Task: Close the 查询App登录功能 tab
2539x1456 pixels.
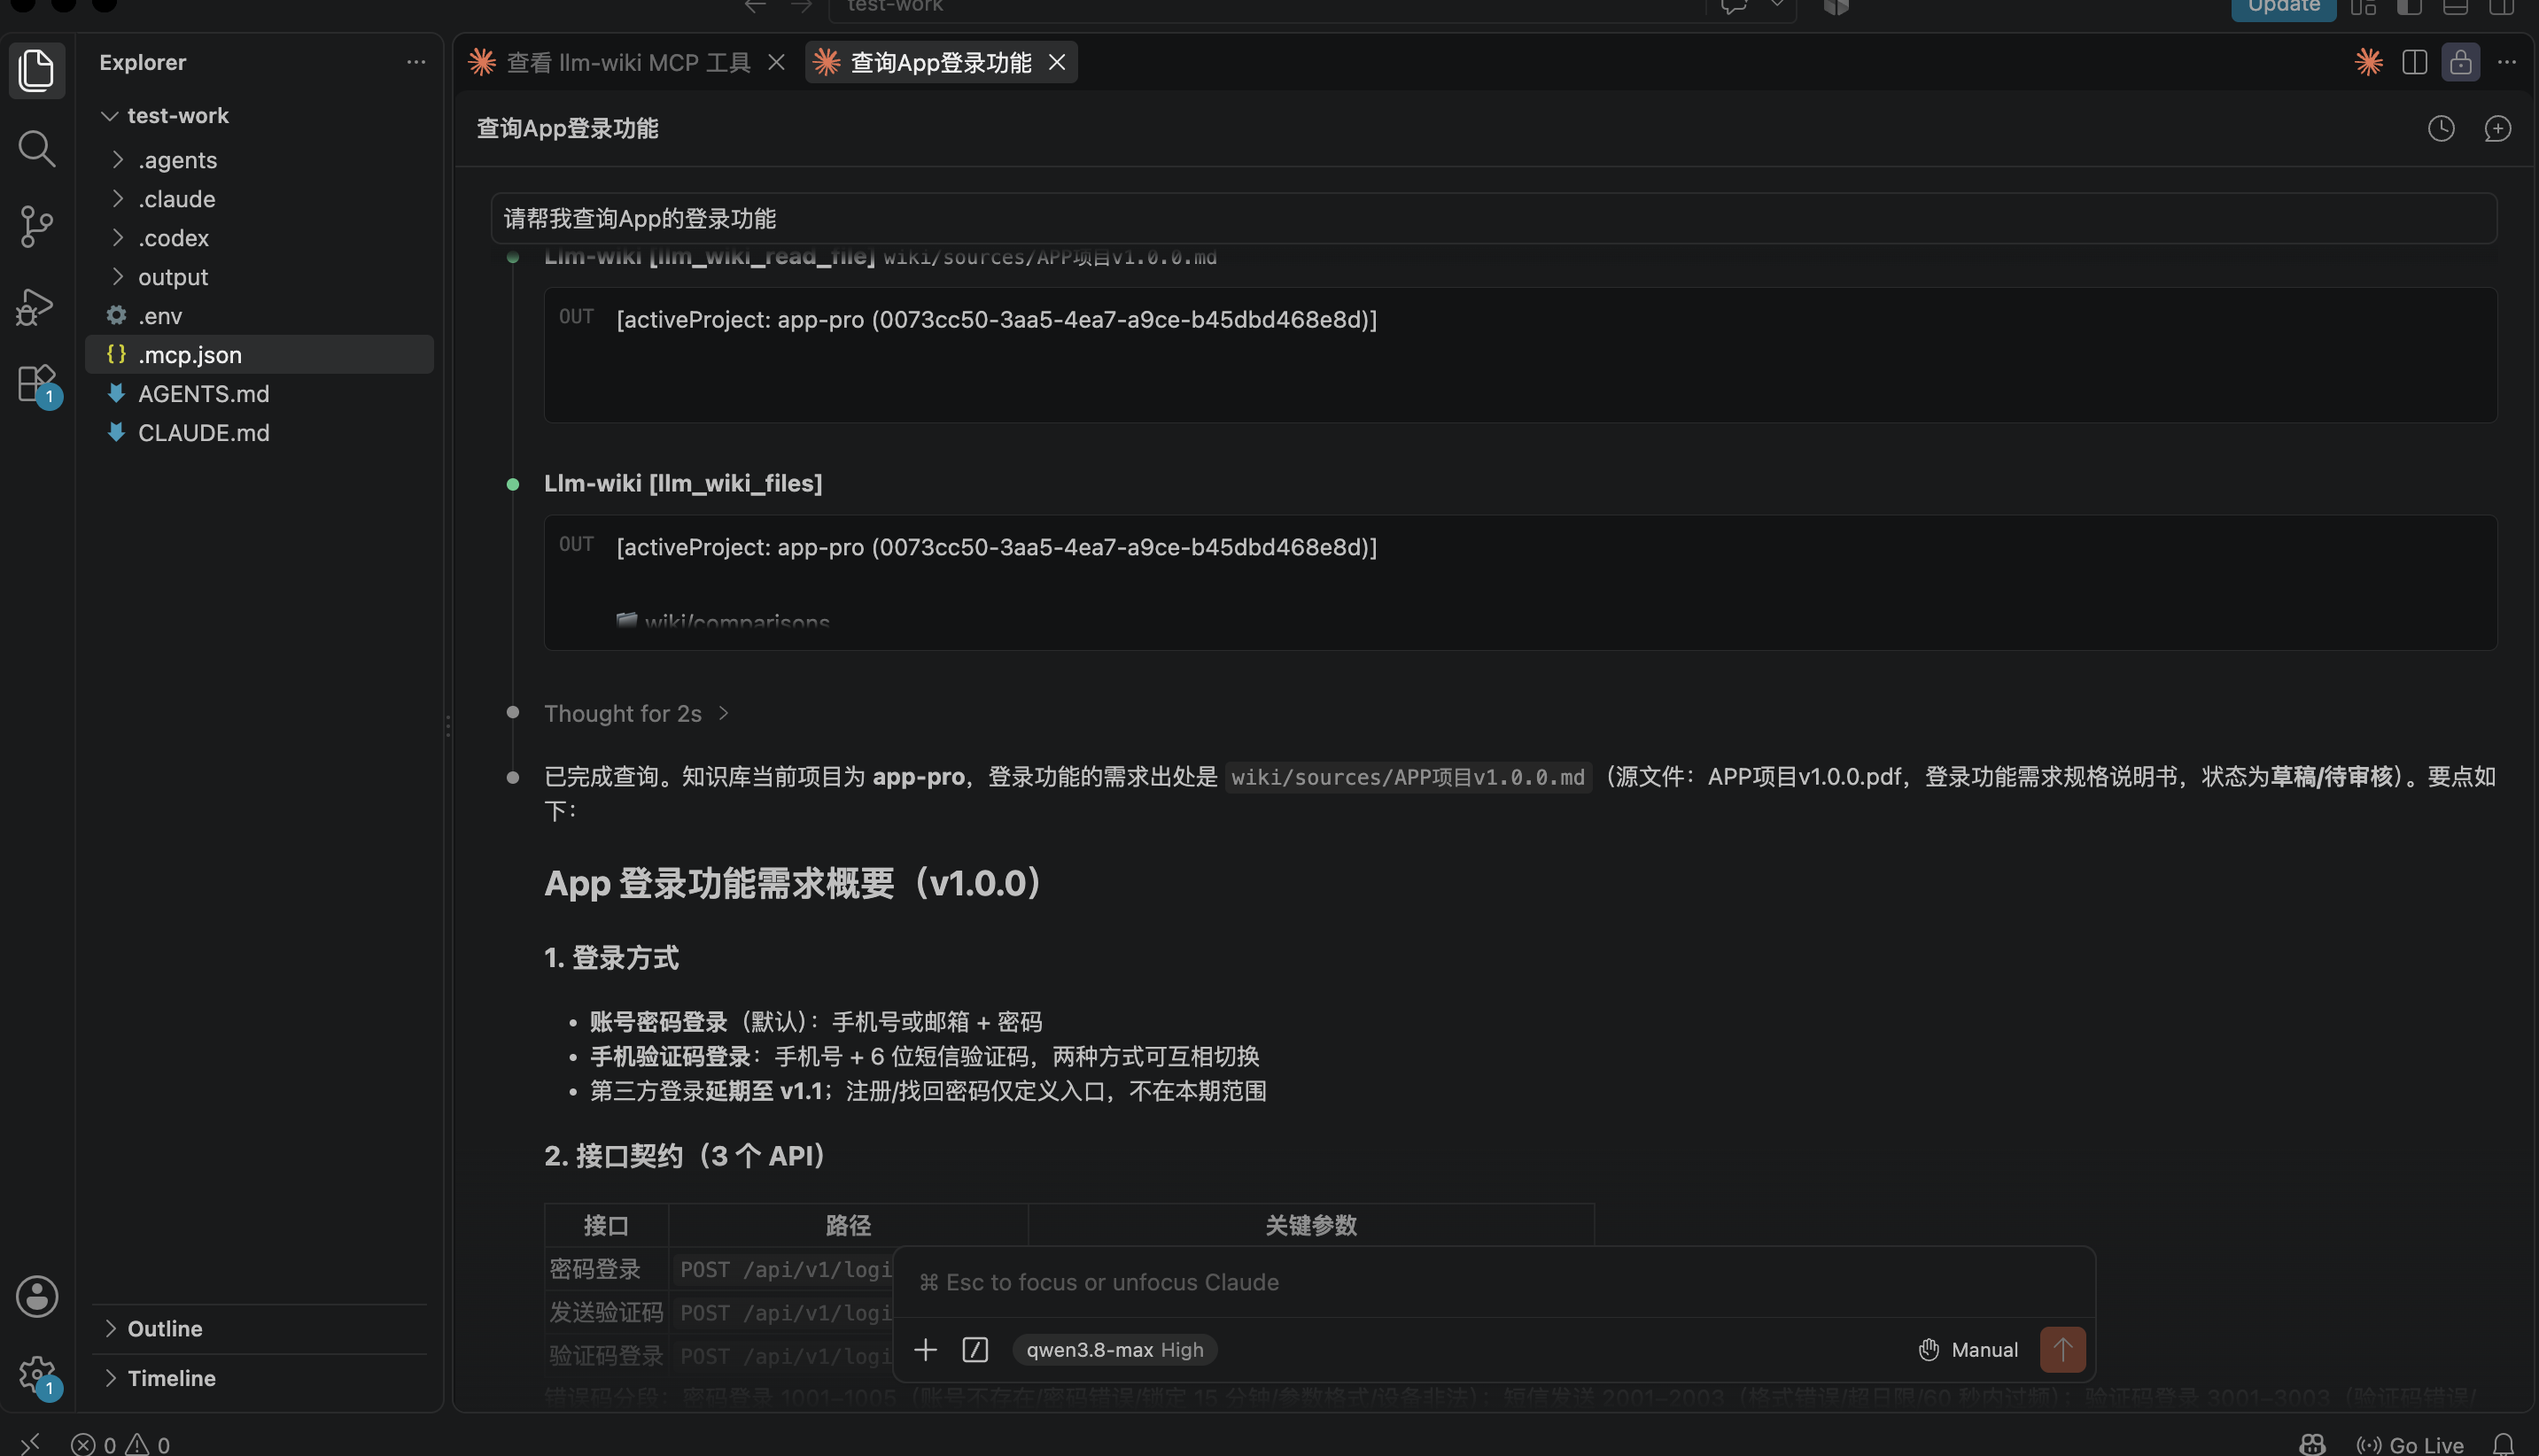Action: point(1056,62)
